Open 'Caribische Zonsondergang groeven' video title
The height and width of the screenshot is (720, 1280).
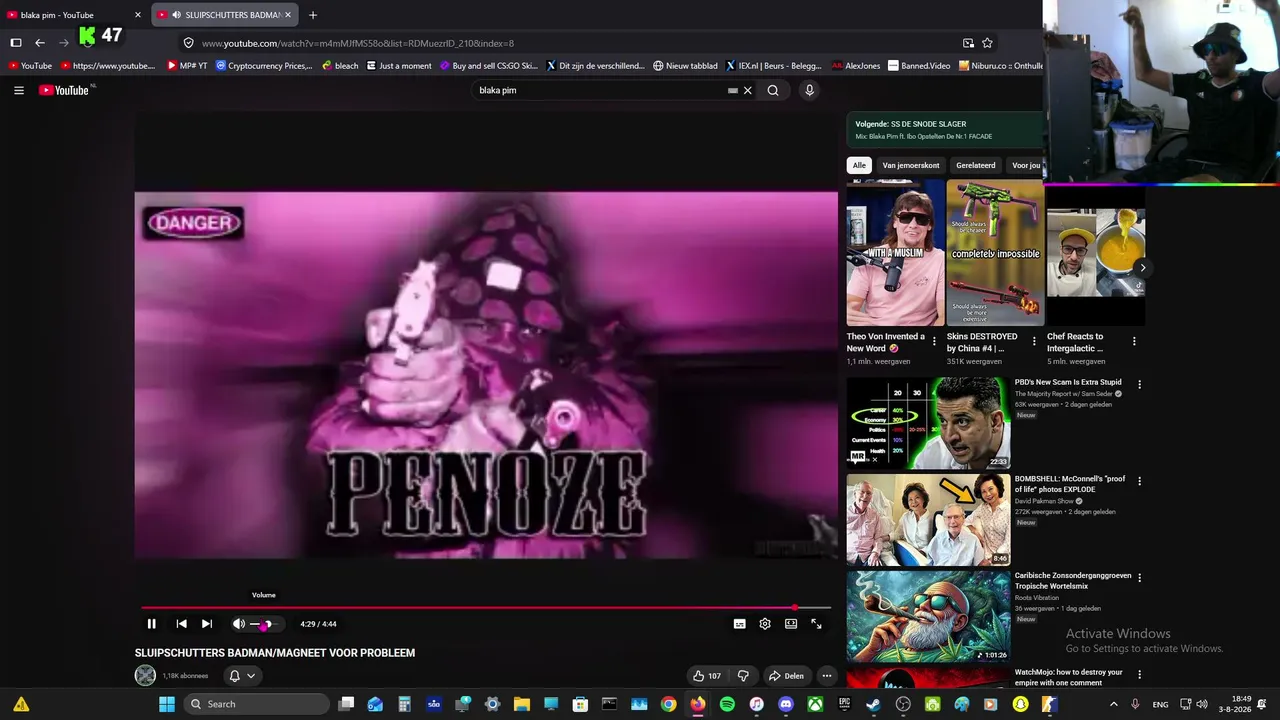tap(1073, 581)
